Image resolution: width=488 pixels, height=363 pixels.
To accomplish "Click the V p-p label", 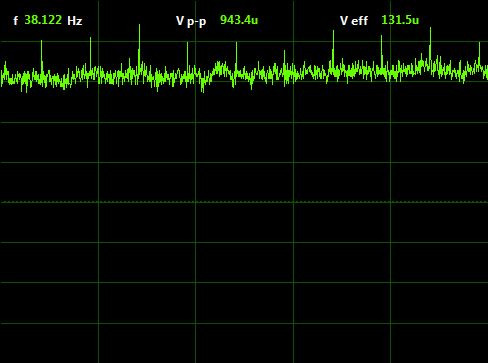I will (191, 21).
